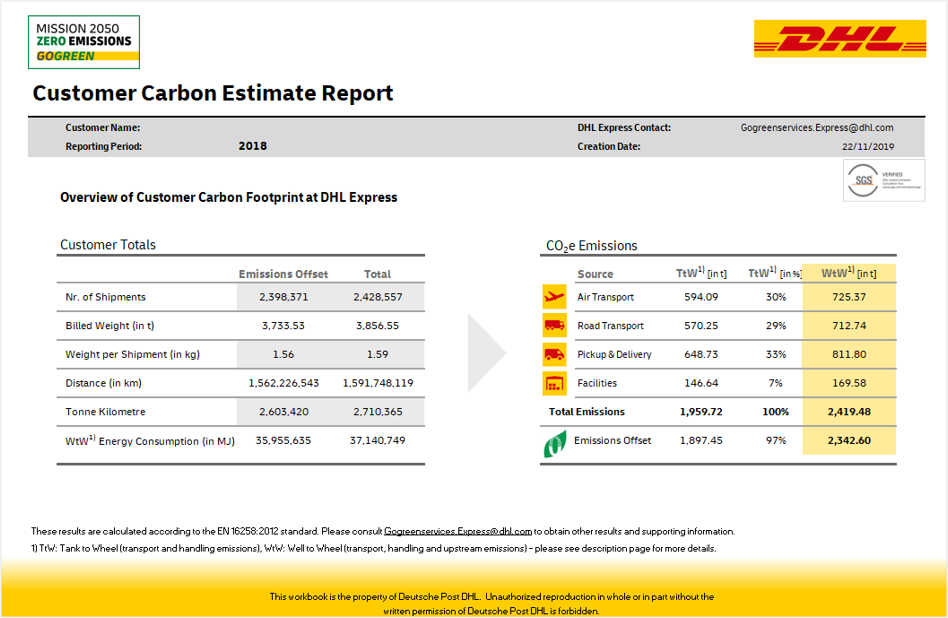Open the SGS Verified badge
This screenshot has height=618, width=948.
point(884,180)
